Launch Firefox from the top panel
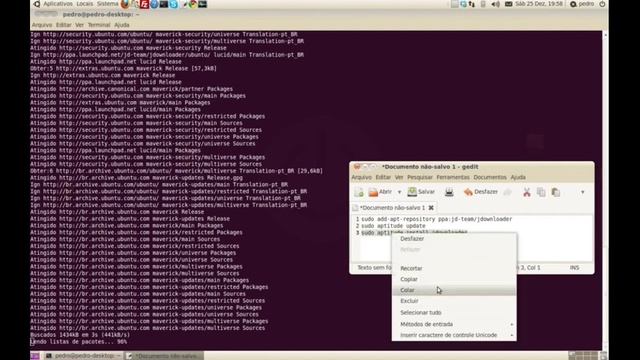Screen dimensions: 640x360 click(x=125, y=4)
